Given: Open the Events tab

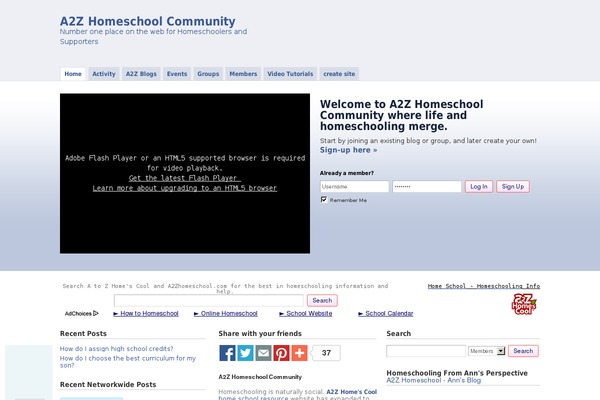Looking at the screenshot, I should (x=177, y=74).
